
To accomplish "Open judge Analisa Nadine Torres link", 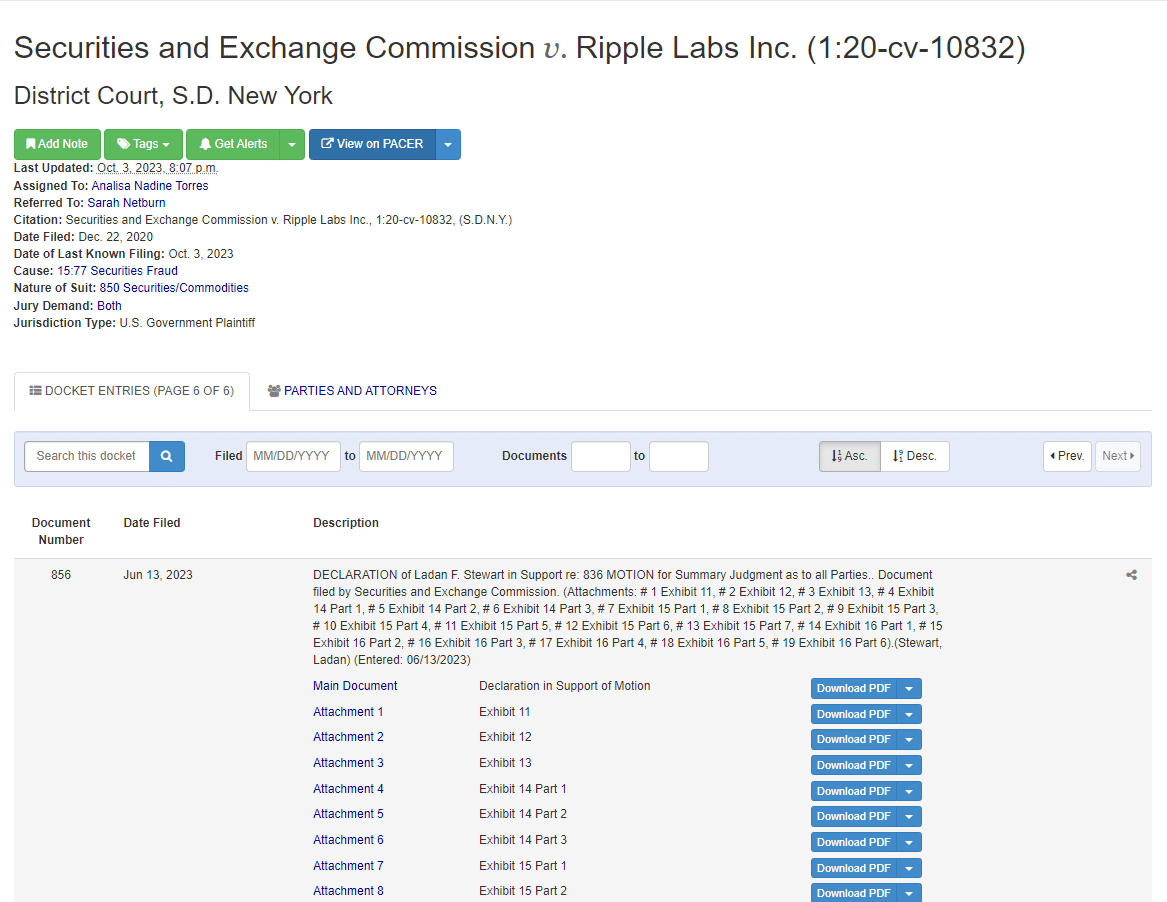I will tap(150, 186).
